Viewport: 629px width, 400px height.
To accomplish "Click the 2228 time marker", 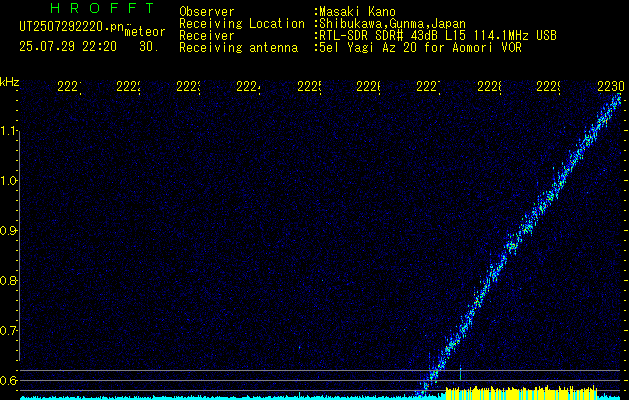I will point(489,87).
